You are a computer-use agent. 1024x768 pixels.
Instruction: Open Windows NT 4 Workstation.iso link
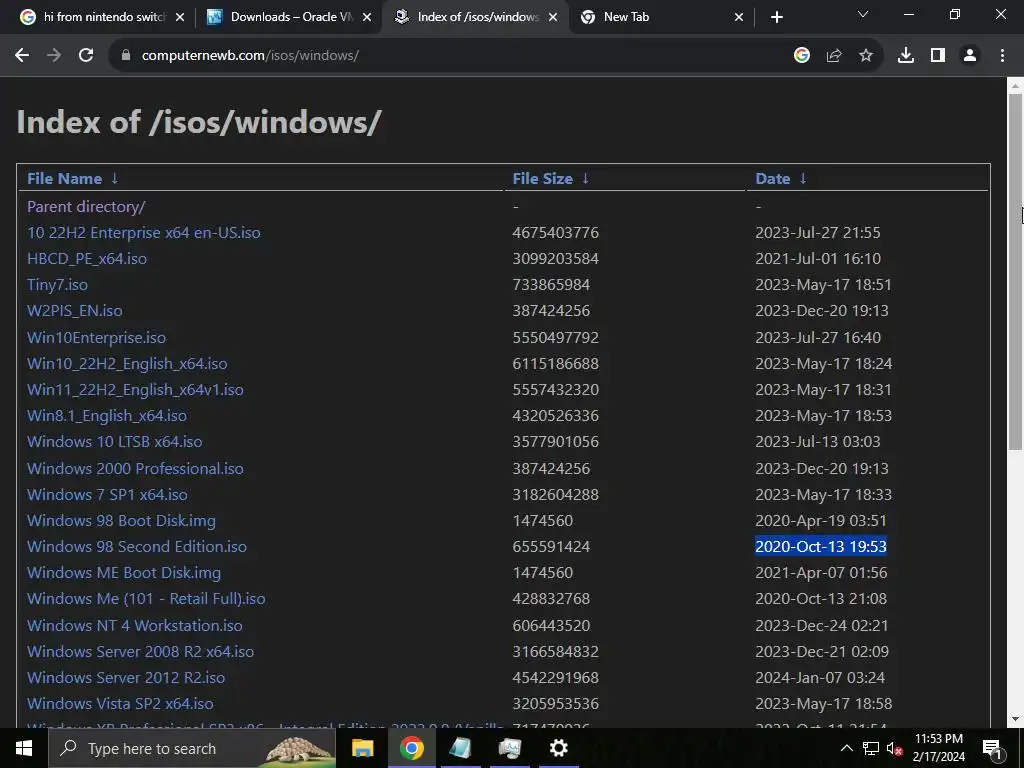point(135,626)
